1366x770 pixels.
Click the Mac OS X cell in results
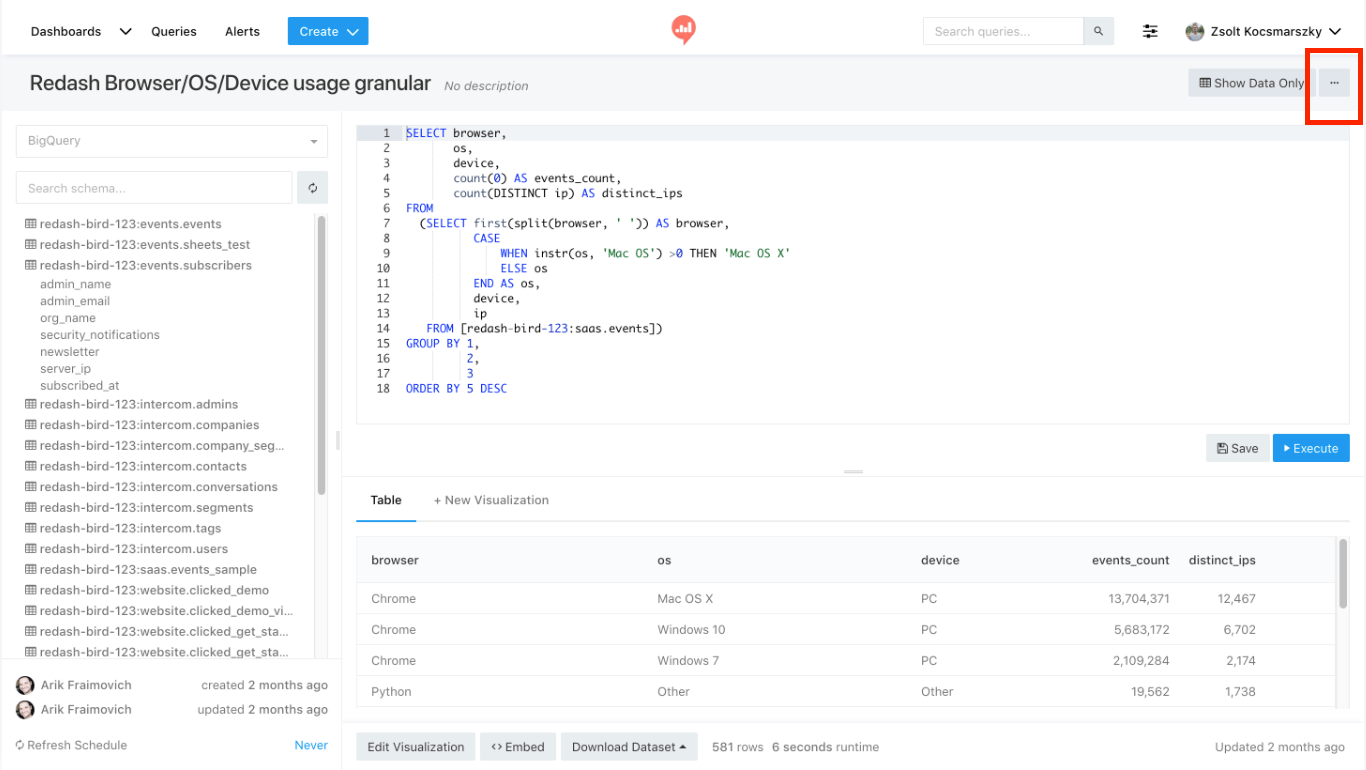click(x=685, y=599)
